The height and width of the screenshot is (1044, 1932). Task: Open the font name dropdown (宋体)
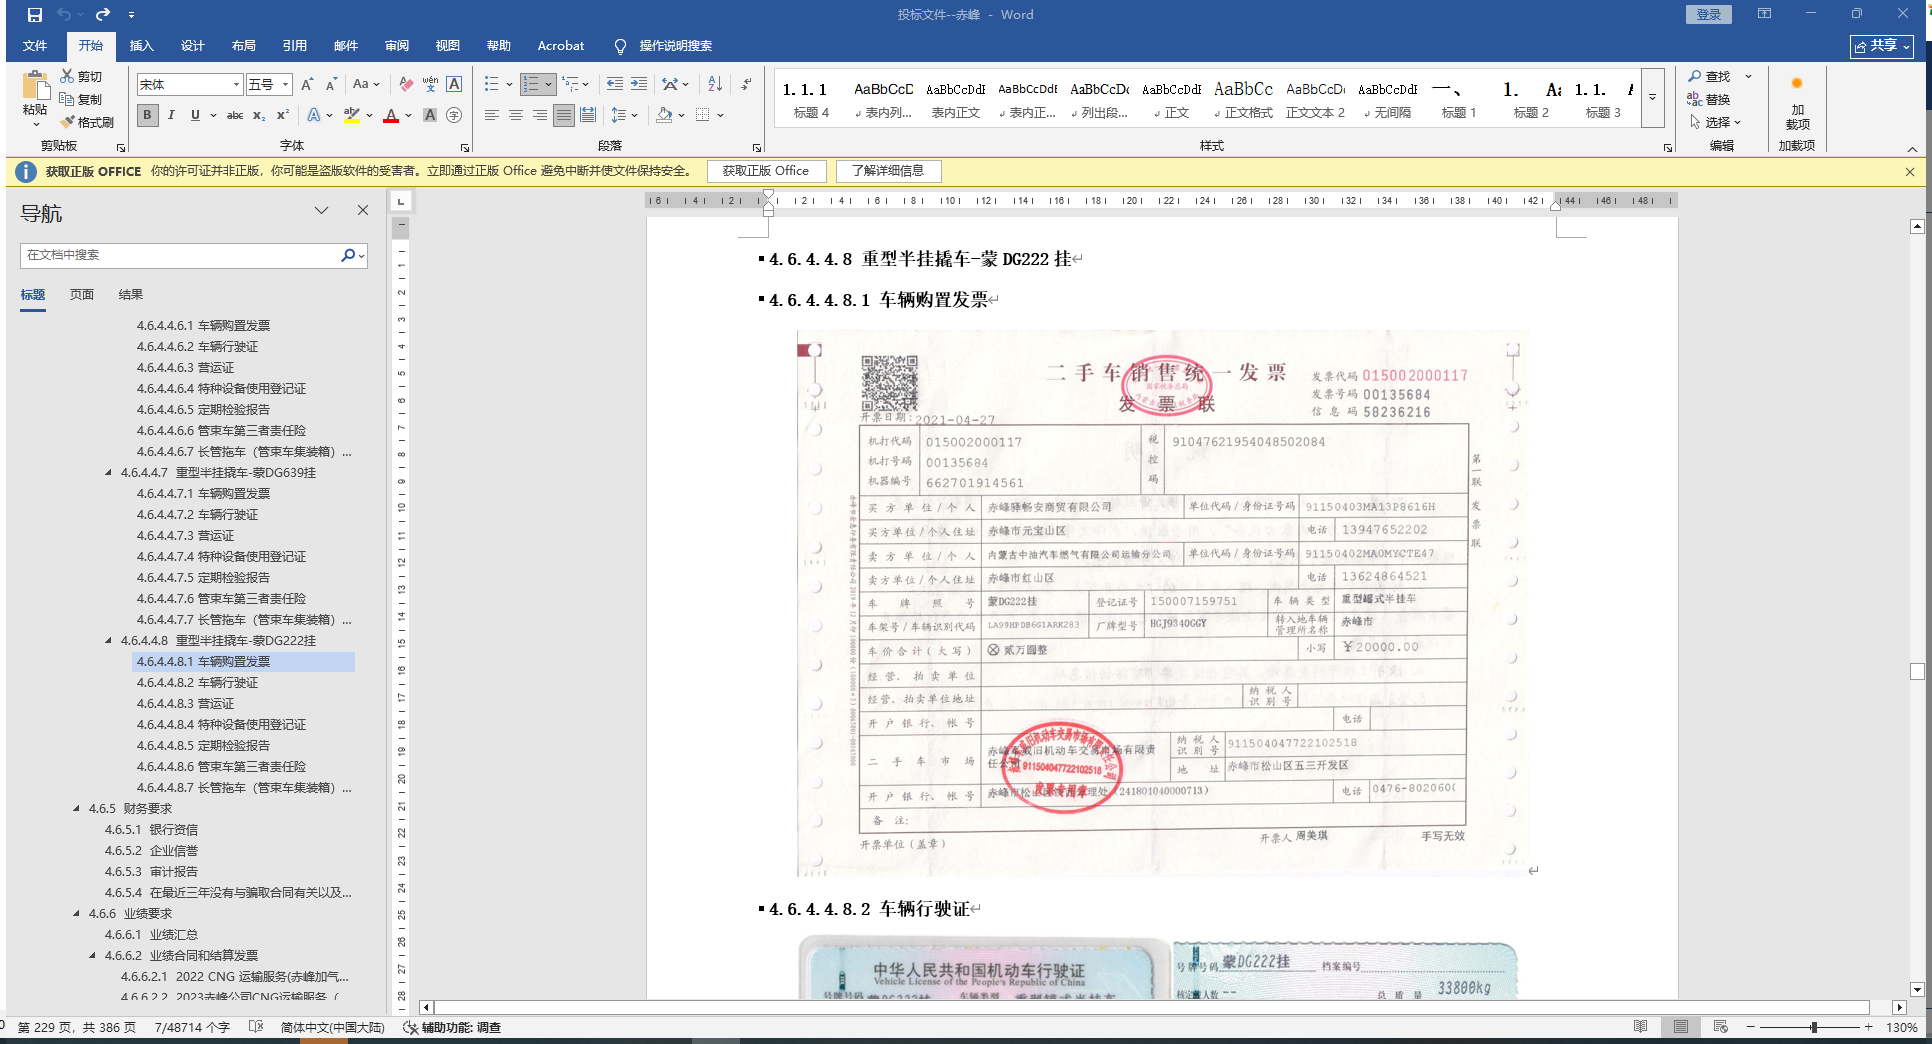coord(236,85)
